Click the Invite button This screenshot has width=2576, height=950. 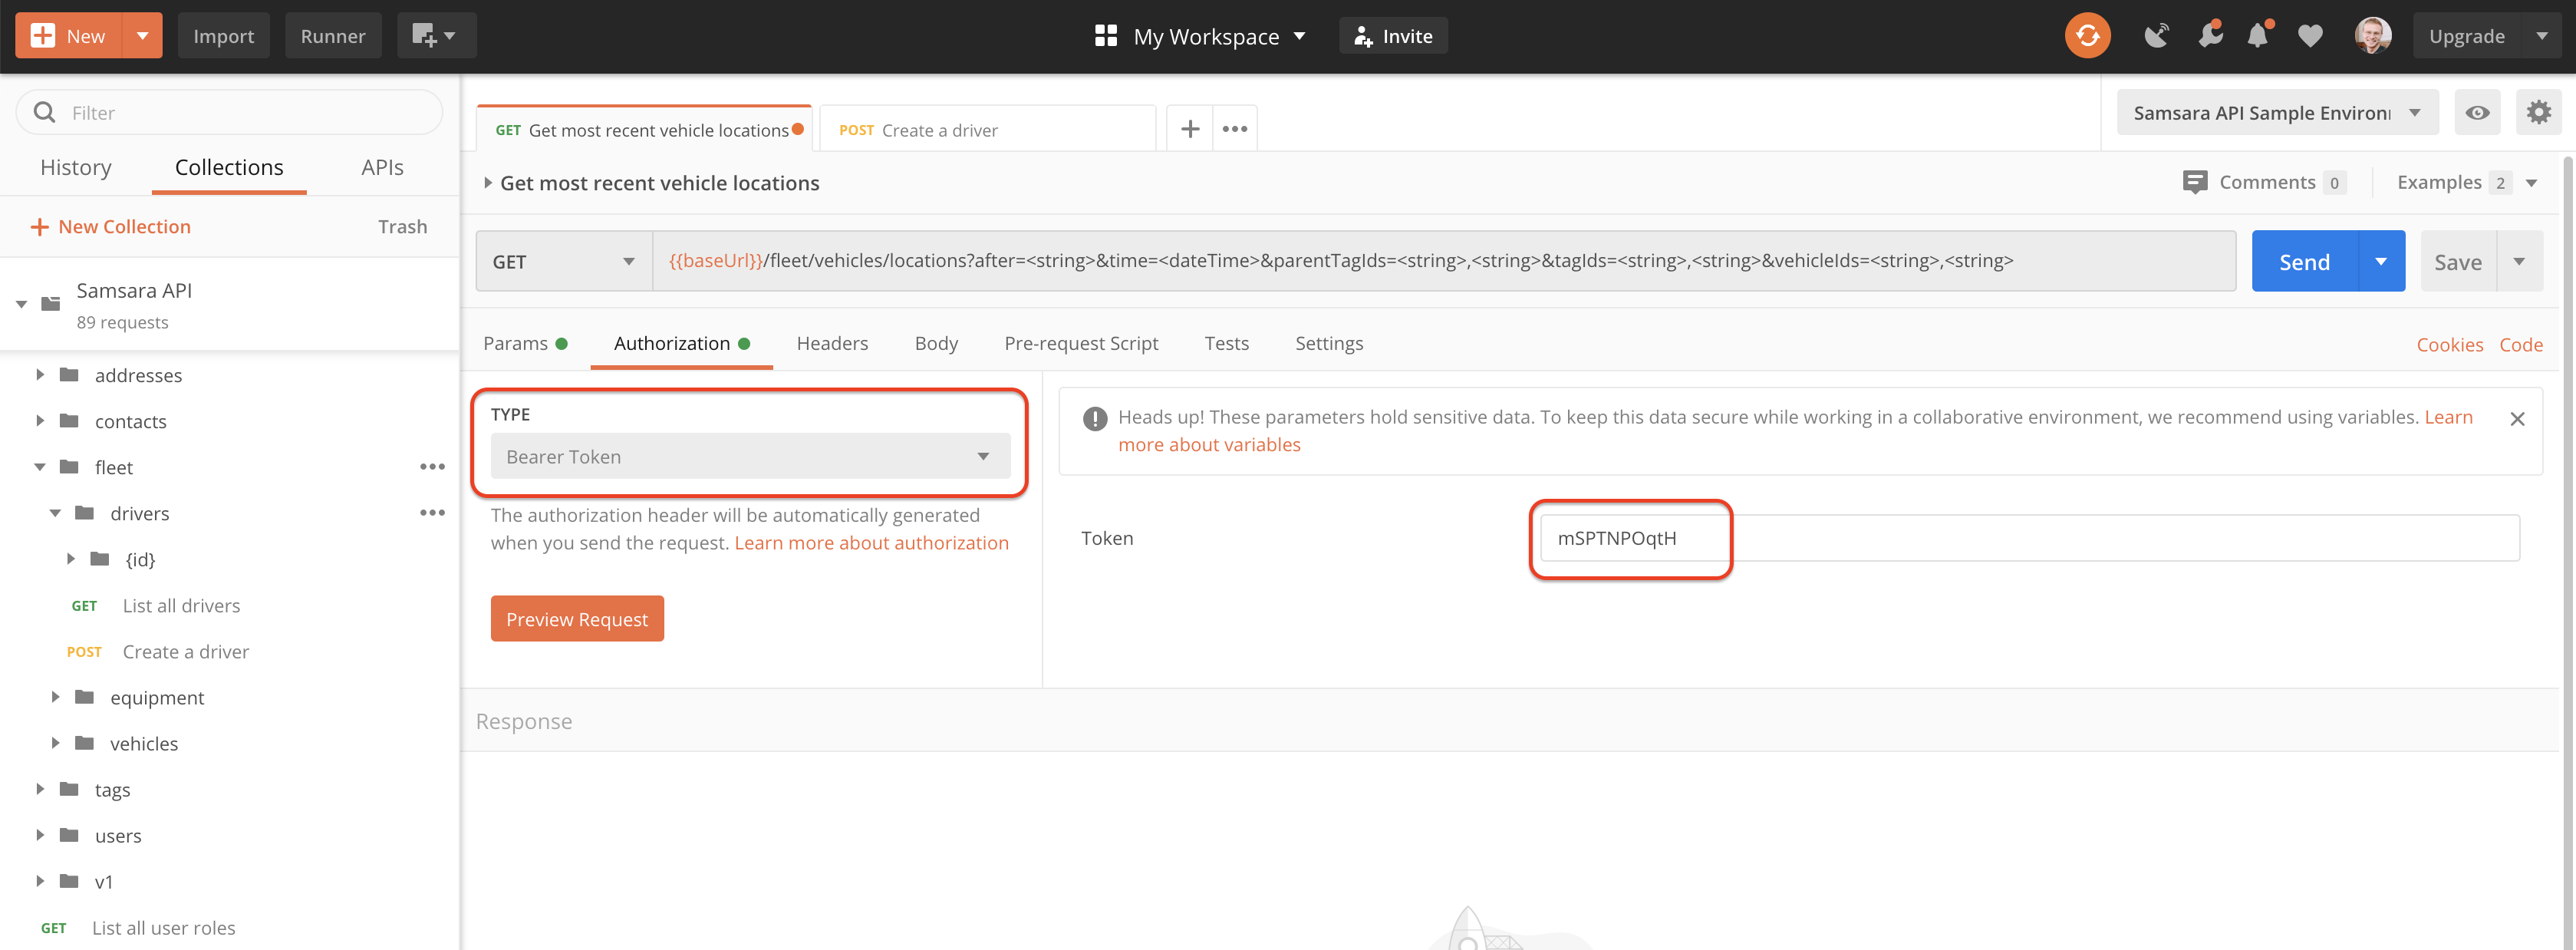pos(1392,36)
